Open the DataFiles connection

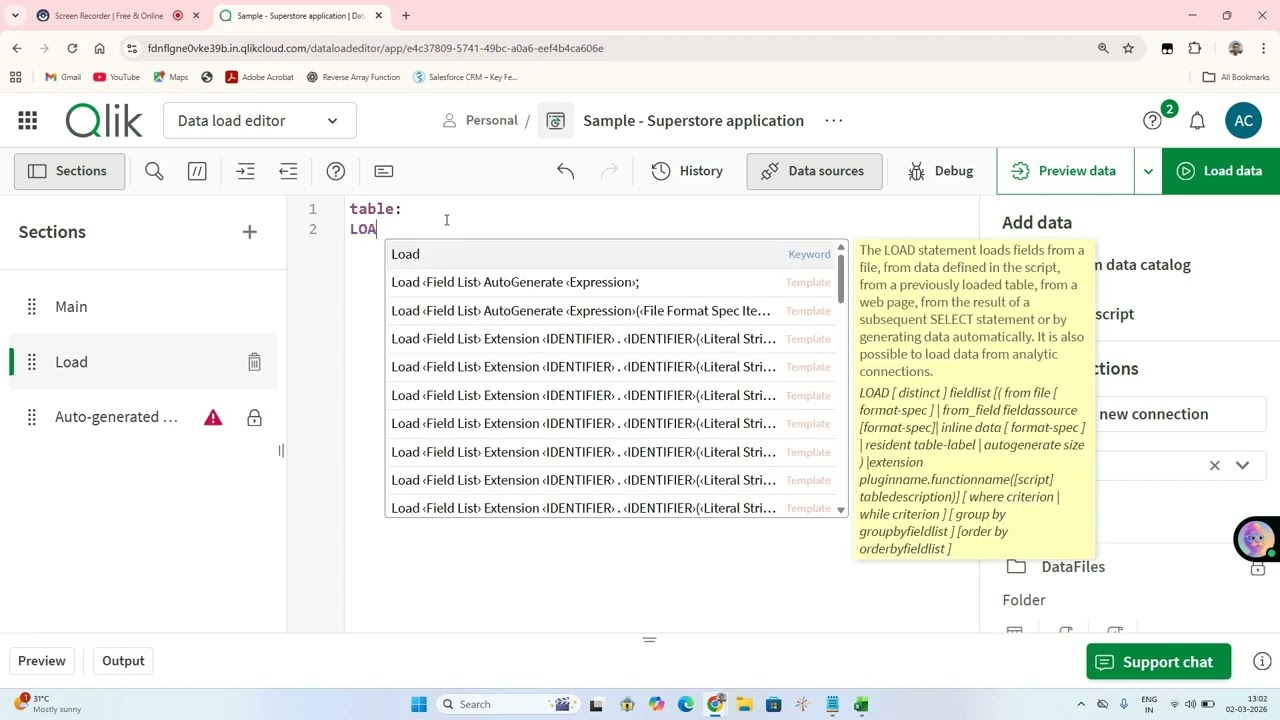click(1073, 567)
